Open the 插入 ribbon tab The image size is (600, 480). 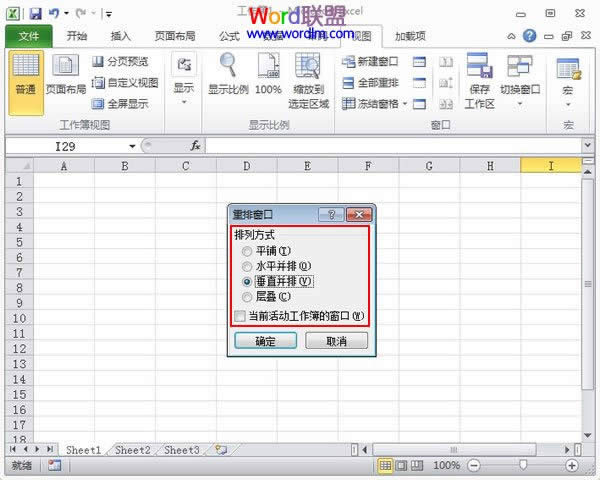pos(120,36)
